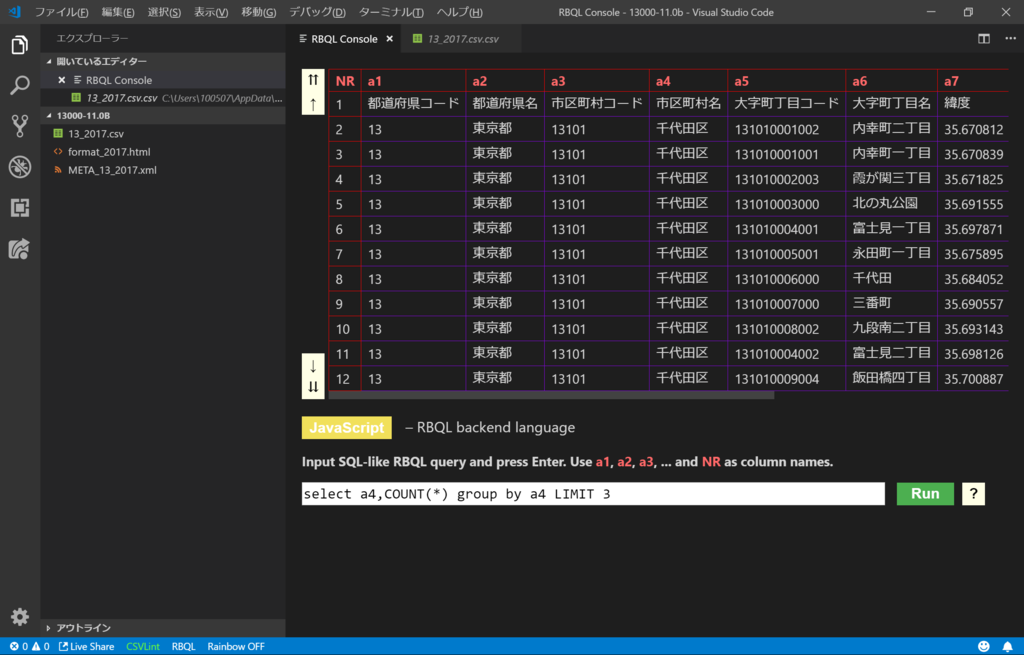Select the Source Control icon
The width and height of the screenshot is (1024, 655).
pyautogui.click(x=20, y=126)
